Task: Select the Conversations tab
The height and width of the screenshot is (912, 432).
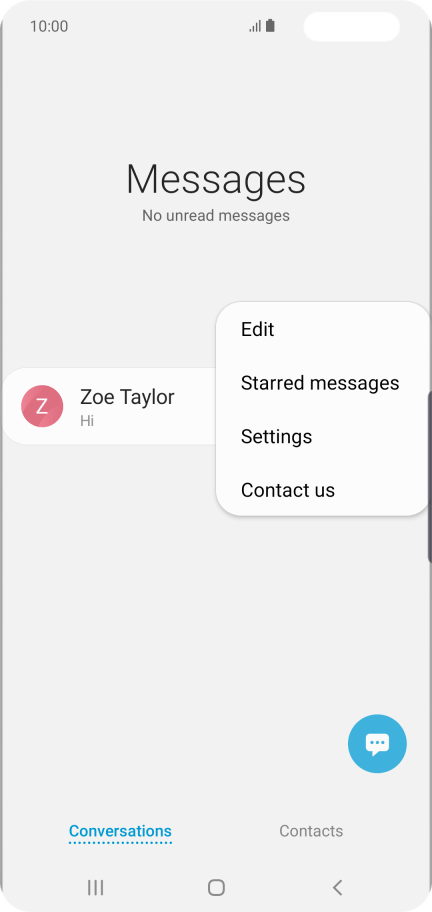Action: click(x=120, y=831)
